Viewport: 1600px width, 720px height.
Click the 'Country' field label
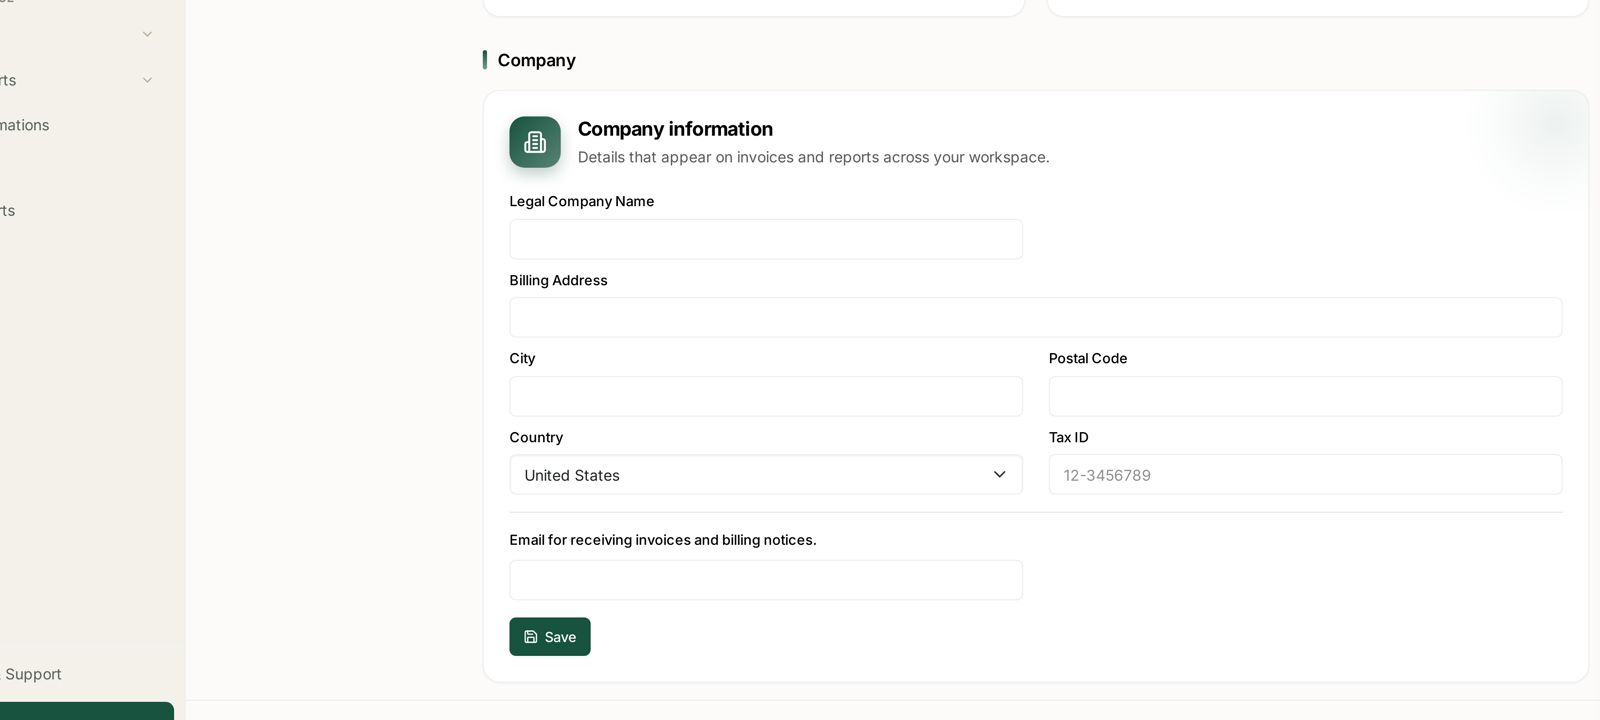(536, 437)
